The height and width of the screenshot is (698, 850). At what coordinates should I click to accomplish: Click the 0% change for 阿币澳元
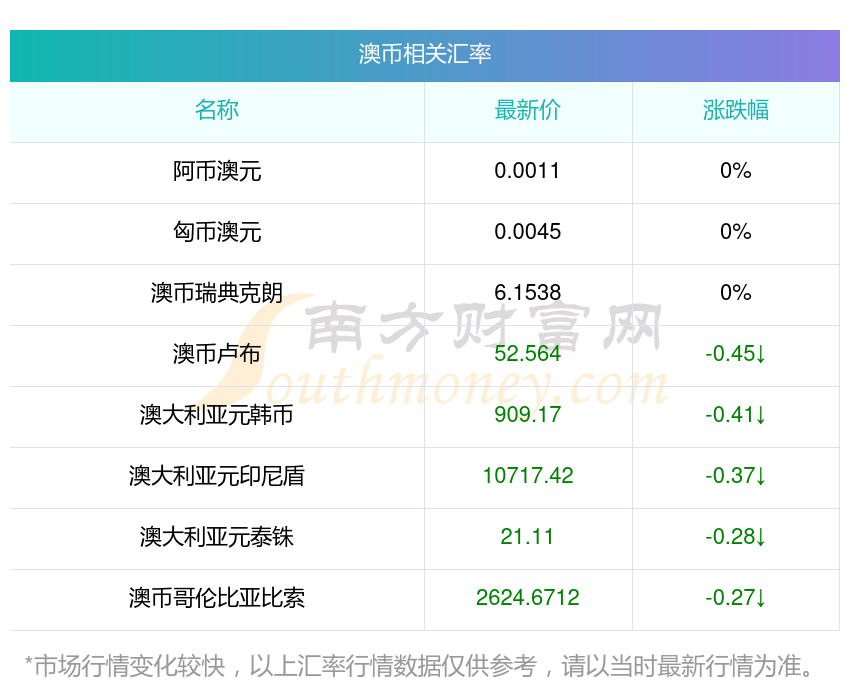[x=736, y=171]
